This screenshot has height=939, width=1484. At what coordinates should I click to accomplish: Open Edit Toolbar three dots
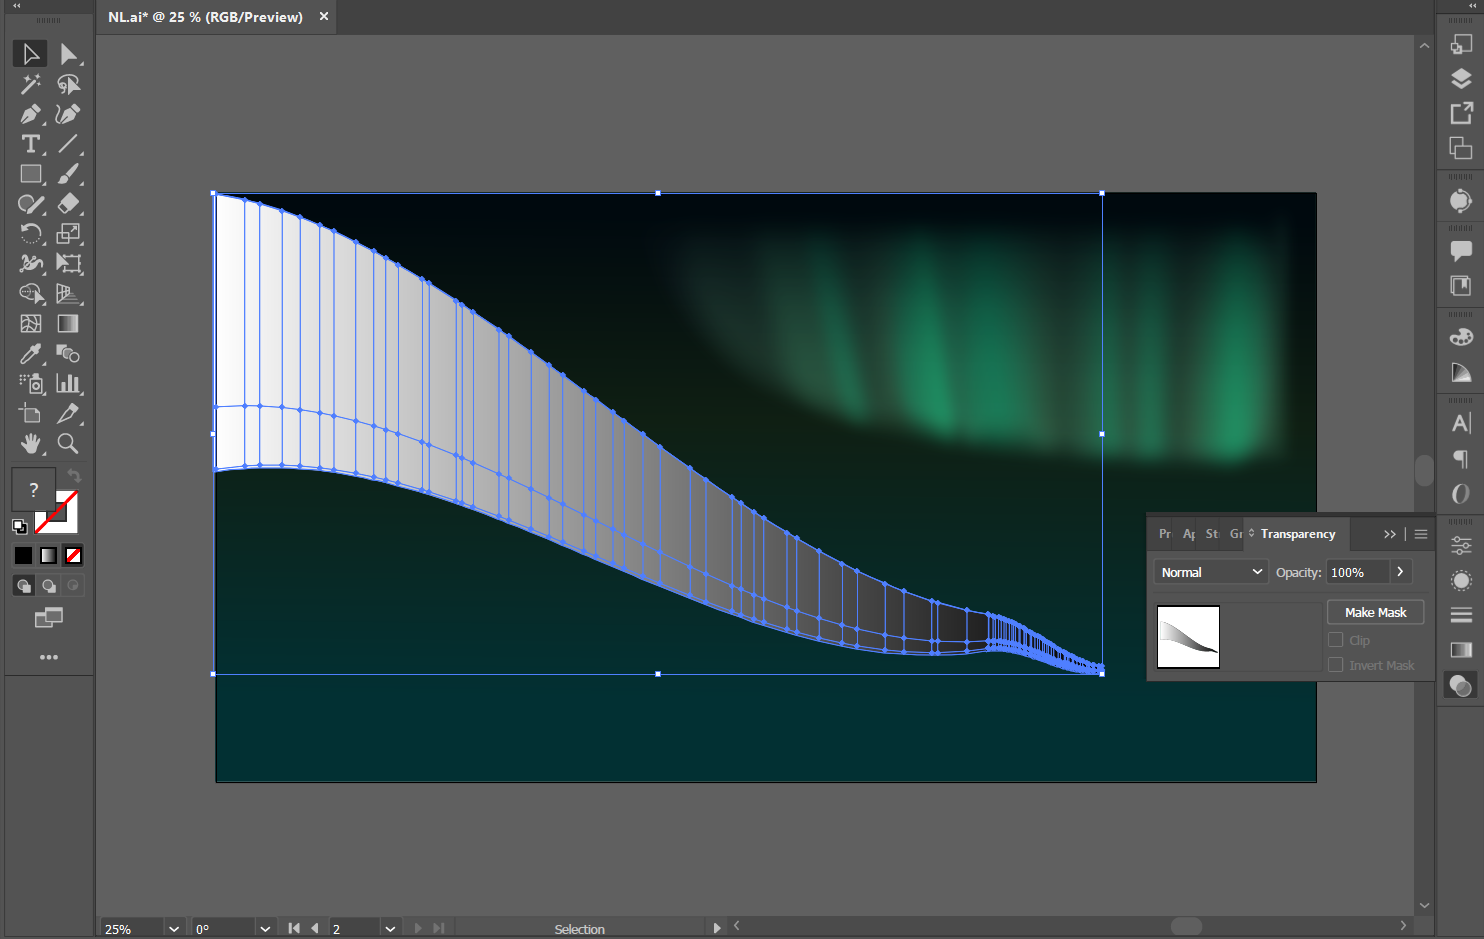tap(48, 657)
